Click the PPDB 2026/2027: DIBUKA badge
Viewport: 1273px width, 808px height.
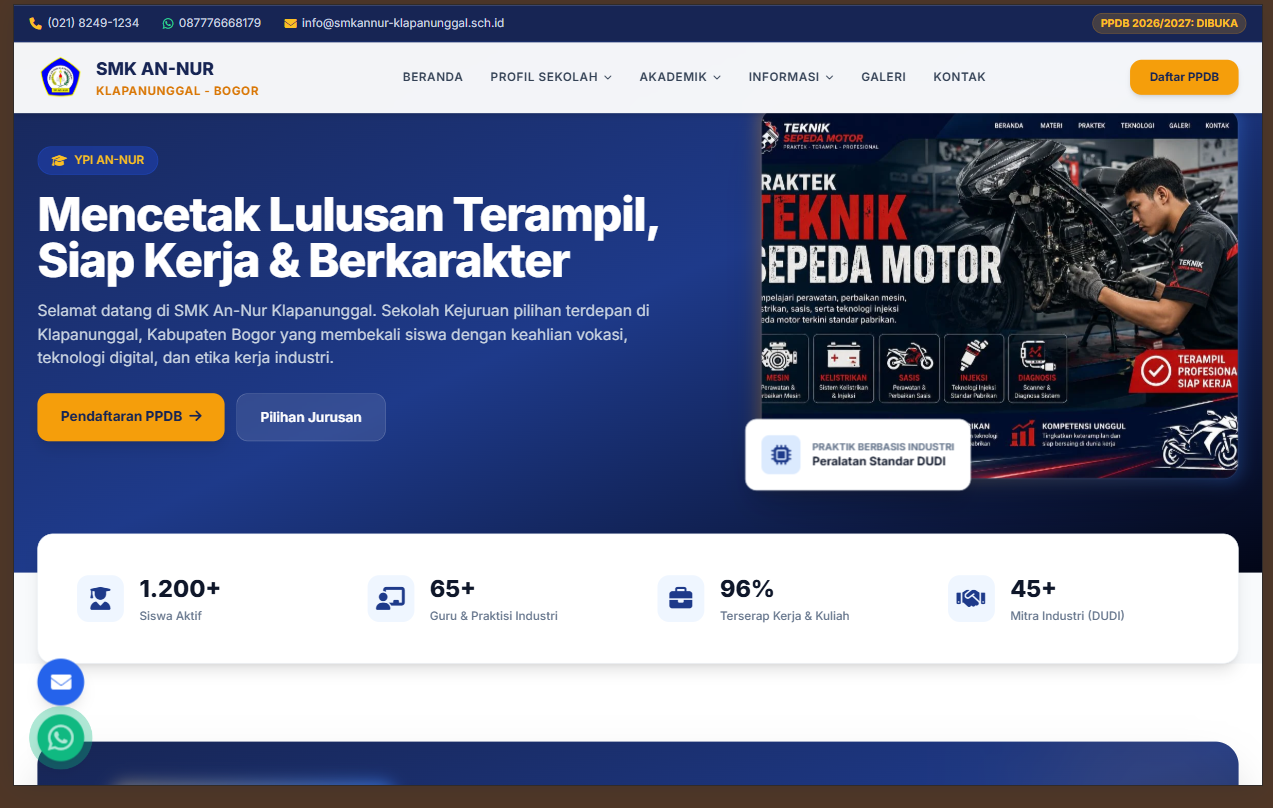pos(1169,23)
